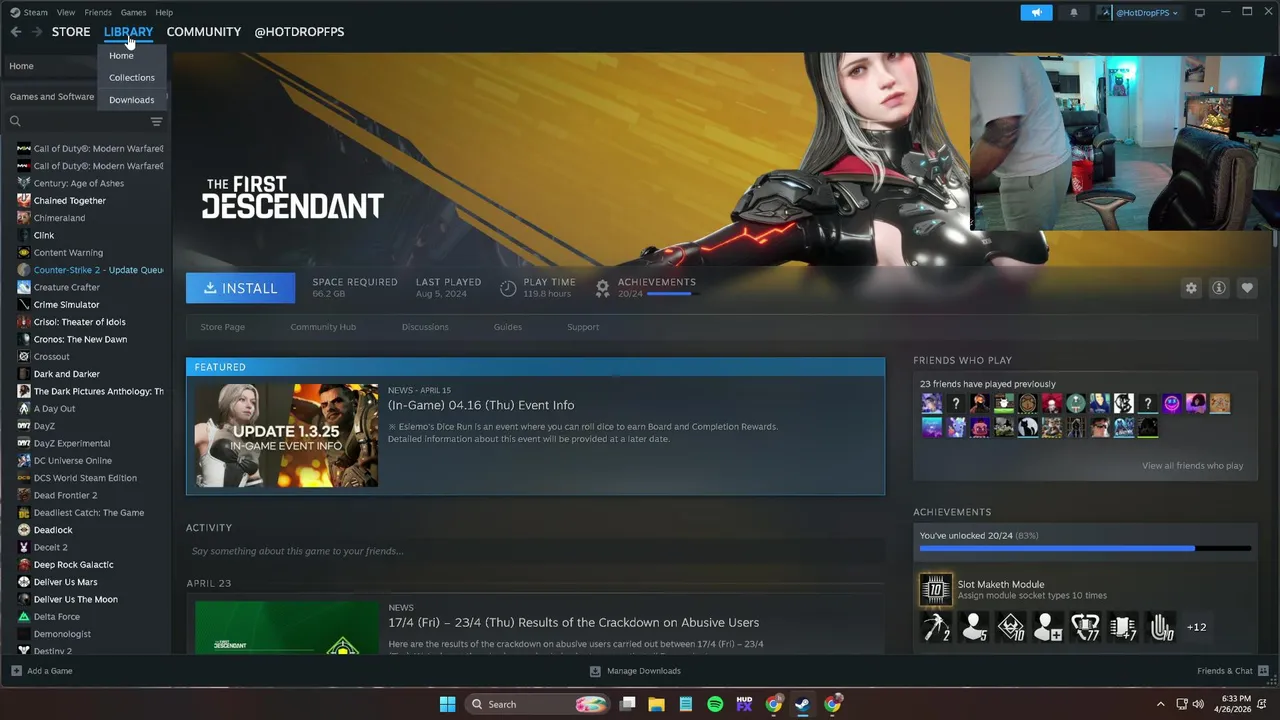Switch to Big Picture mode monitor icon
This screenshot has height=720, width=1280.
[1200, 12]
